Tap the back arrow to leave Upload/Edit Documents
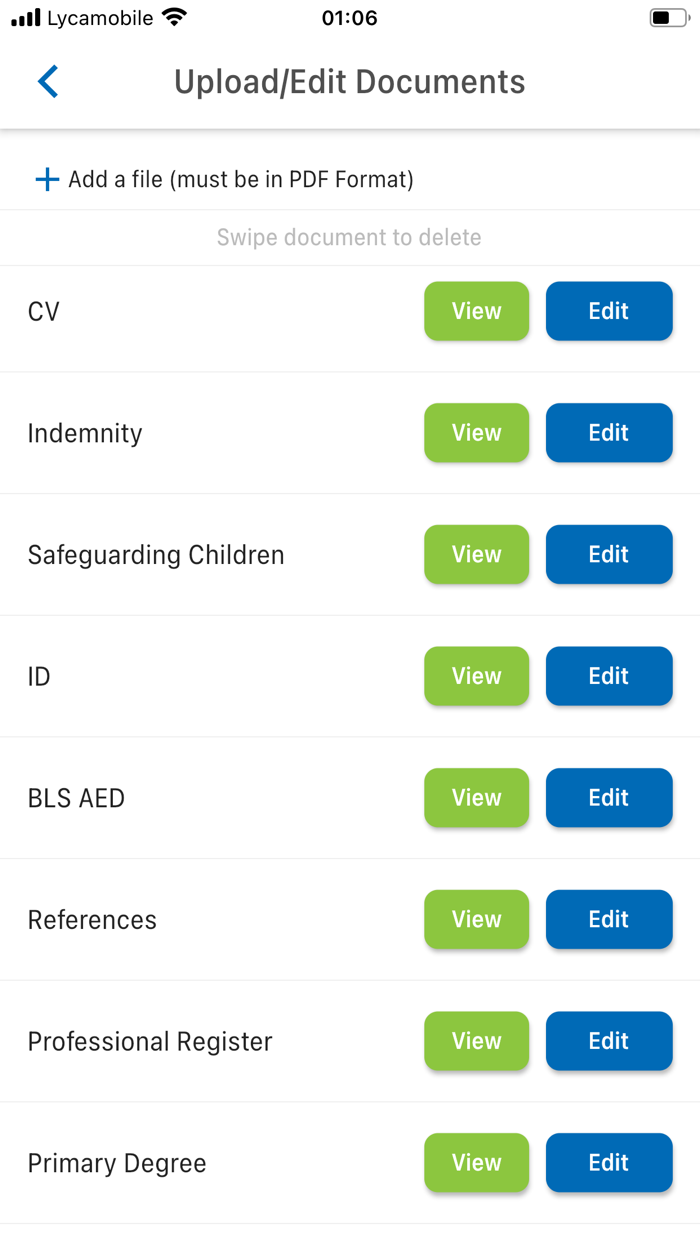 tap(47, 81)
